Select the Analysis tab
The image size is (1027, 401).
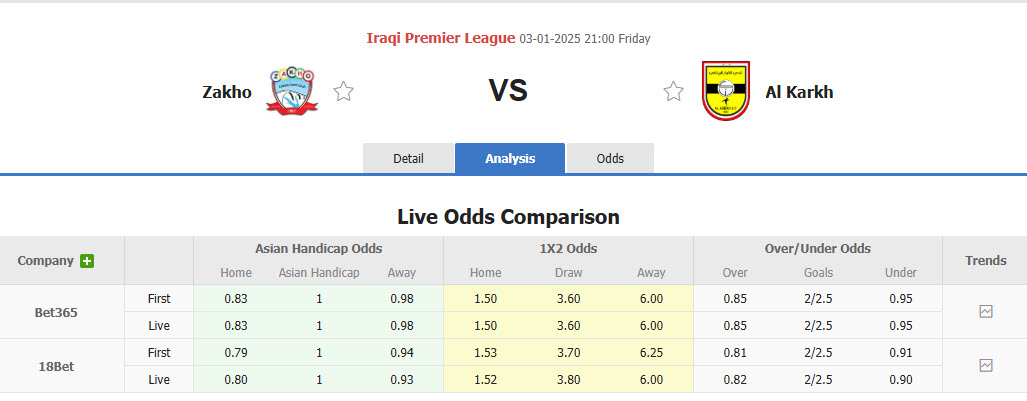pyautogui.click(x=510, y=159)
